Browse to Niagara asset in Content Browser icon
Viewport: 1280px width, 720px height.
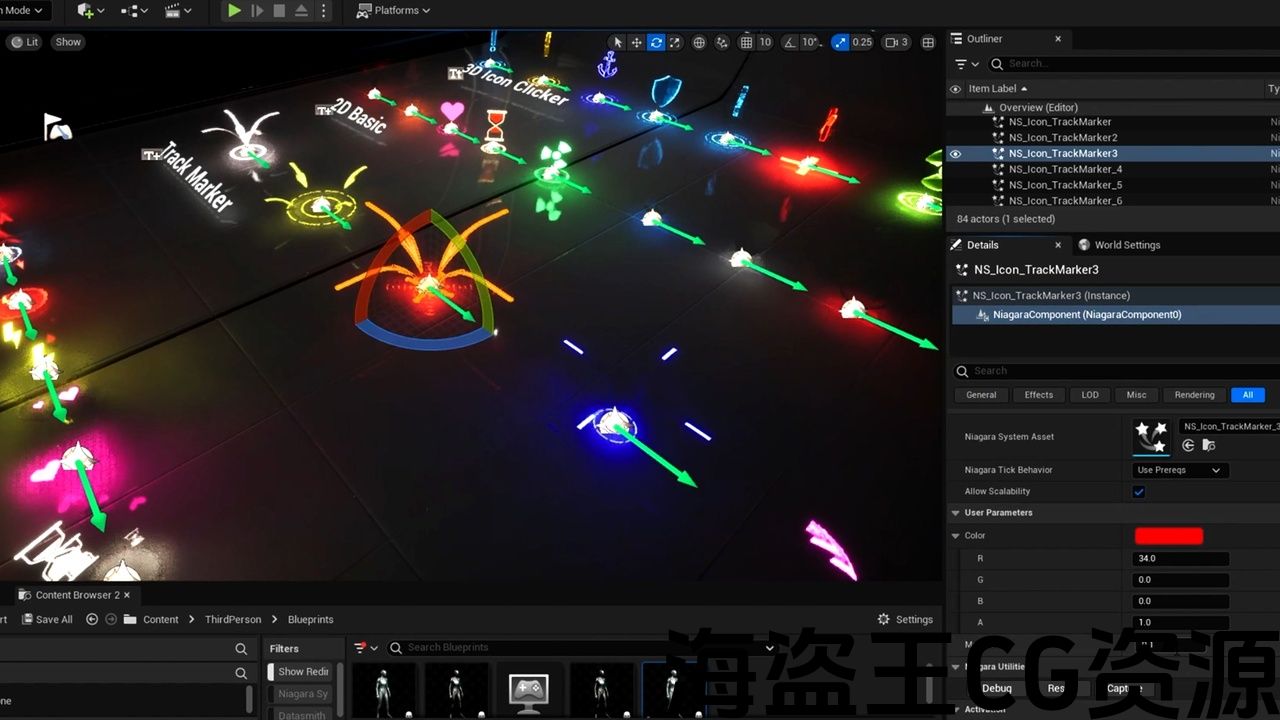point(1209,445)
